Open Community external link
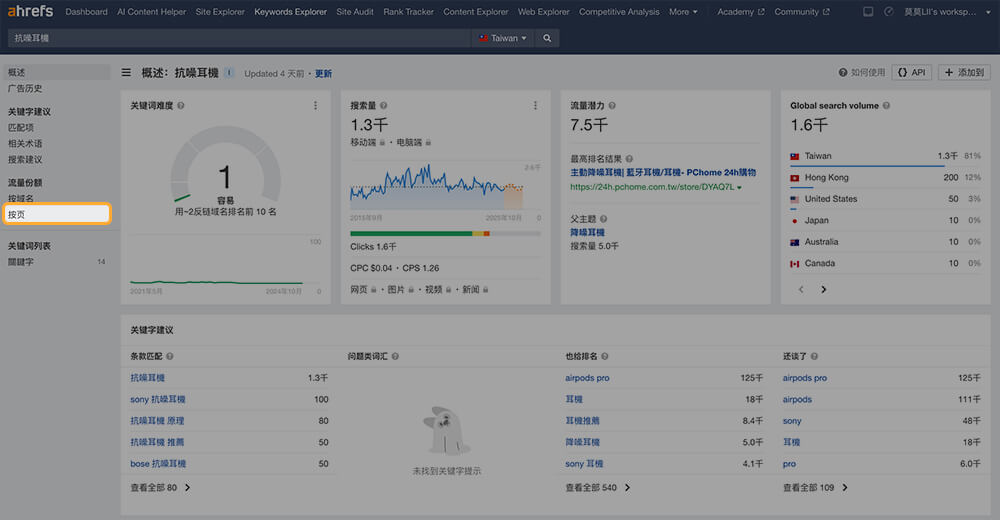 coord(802,11)
